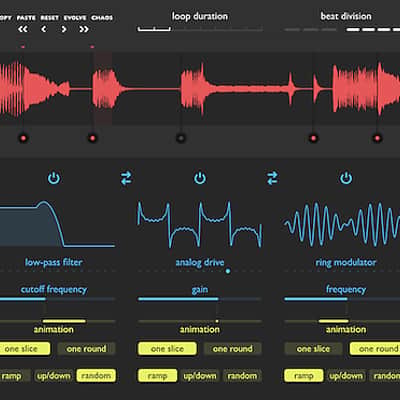Click the double left arrow navigation icon
400x400 pixels.
(x=23, y=29)
